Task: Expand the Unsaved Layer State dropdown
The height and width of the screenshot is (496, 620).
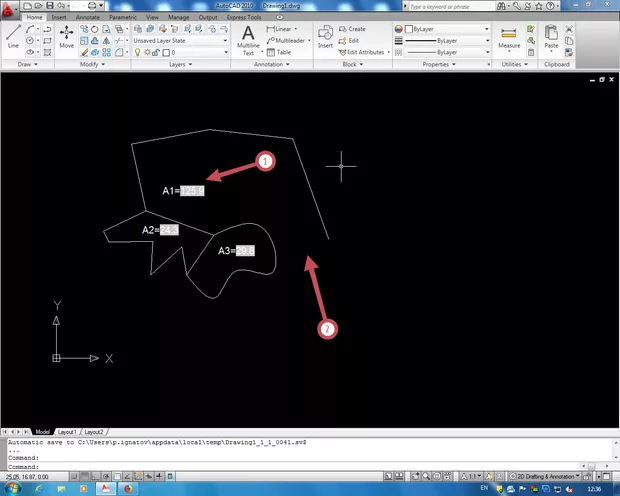Action: pos(224,40)
